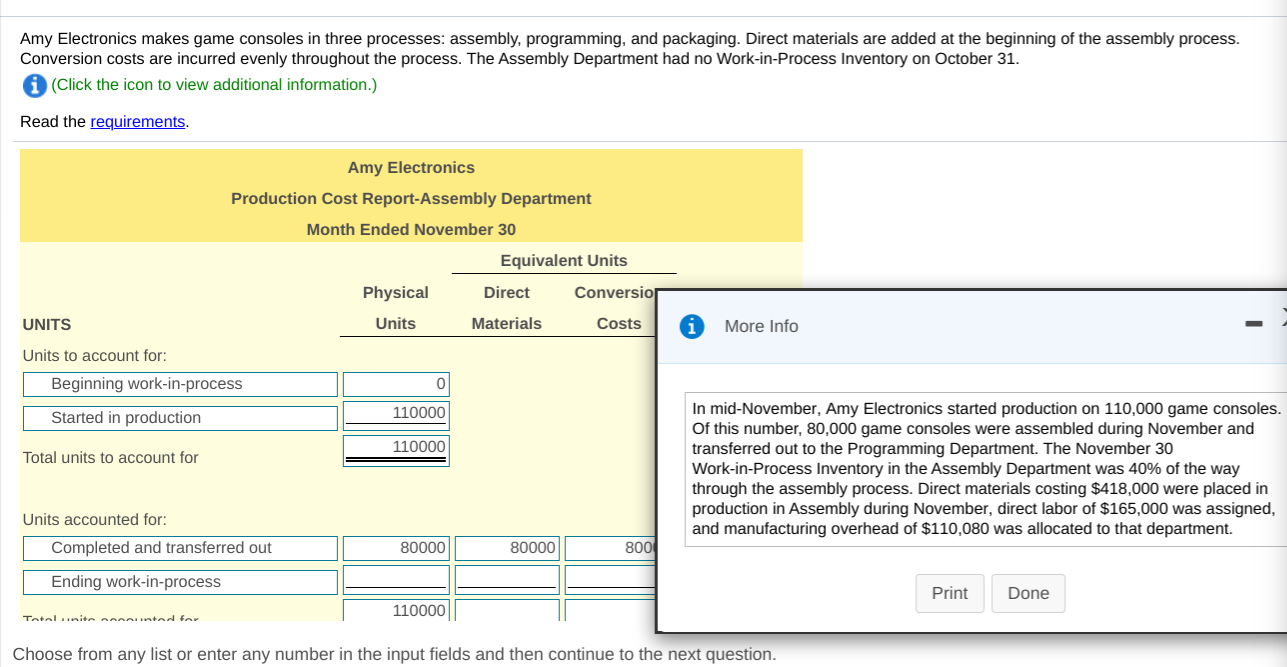Open the Started in production item list
Image resolution: width=1287 pixels, height=667 pixels.
[x=179, y=418]
